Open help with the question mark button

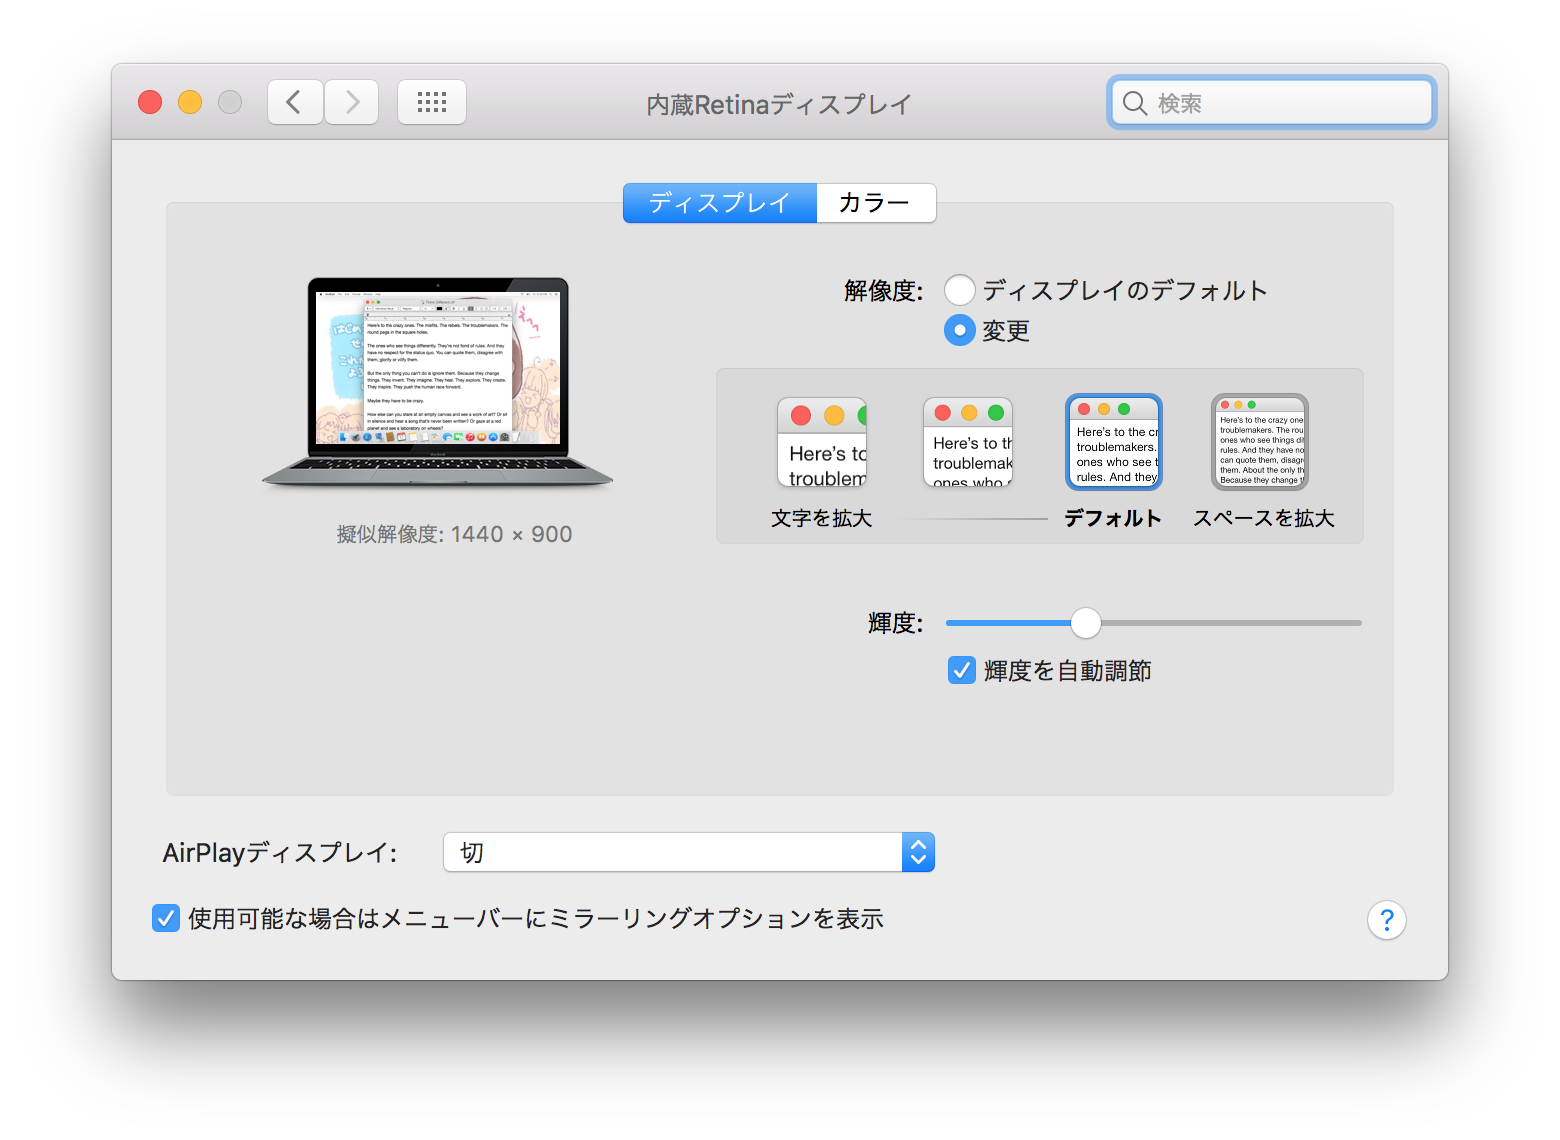click(x=1387, y=920)
